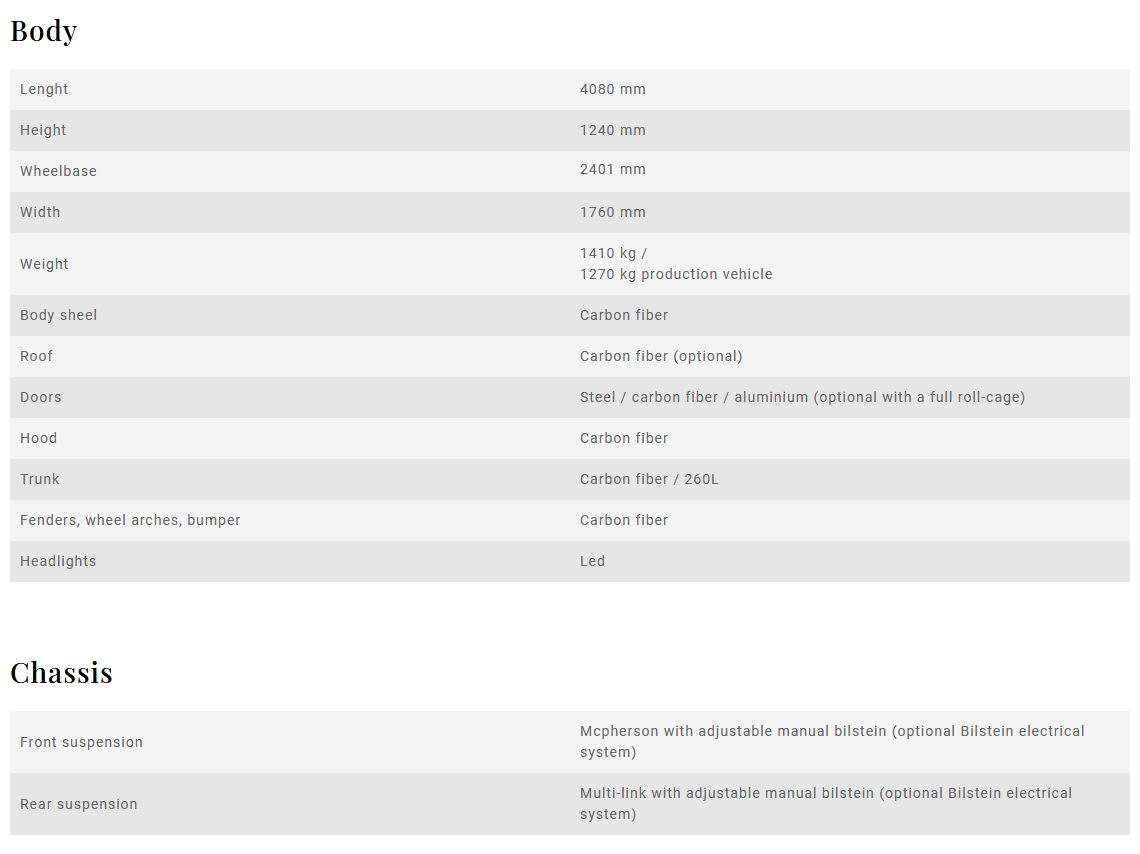Select the Fenders, wheel arches, bumper label

(129, 520)
